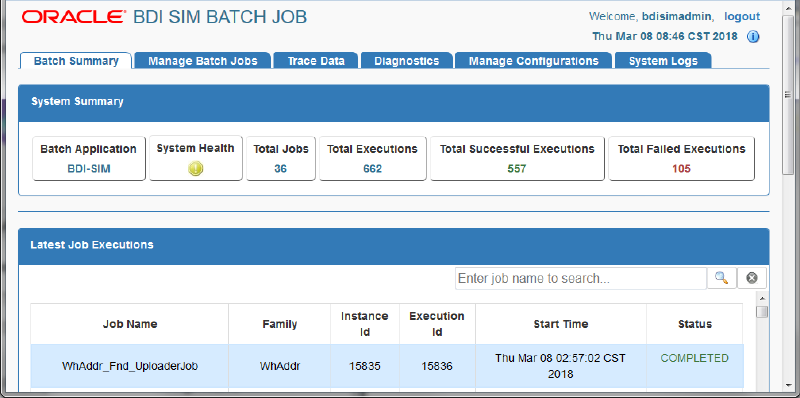This screenshot has height=398, width=800.
Task: Switch to the Manage Batch Jobs tab
Action: point(203,61)
